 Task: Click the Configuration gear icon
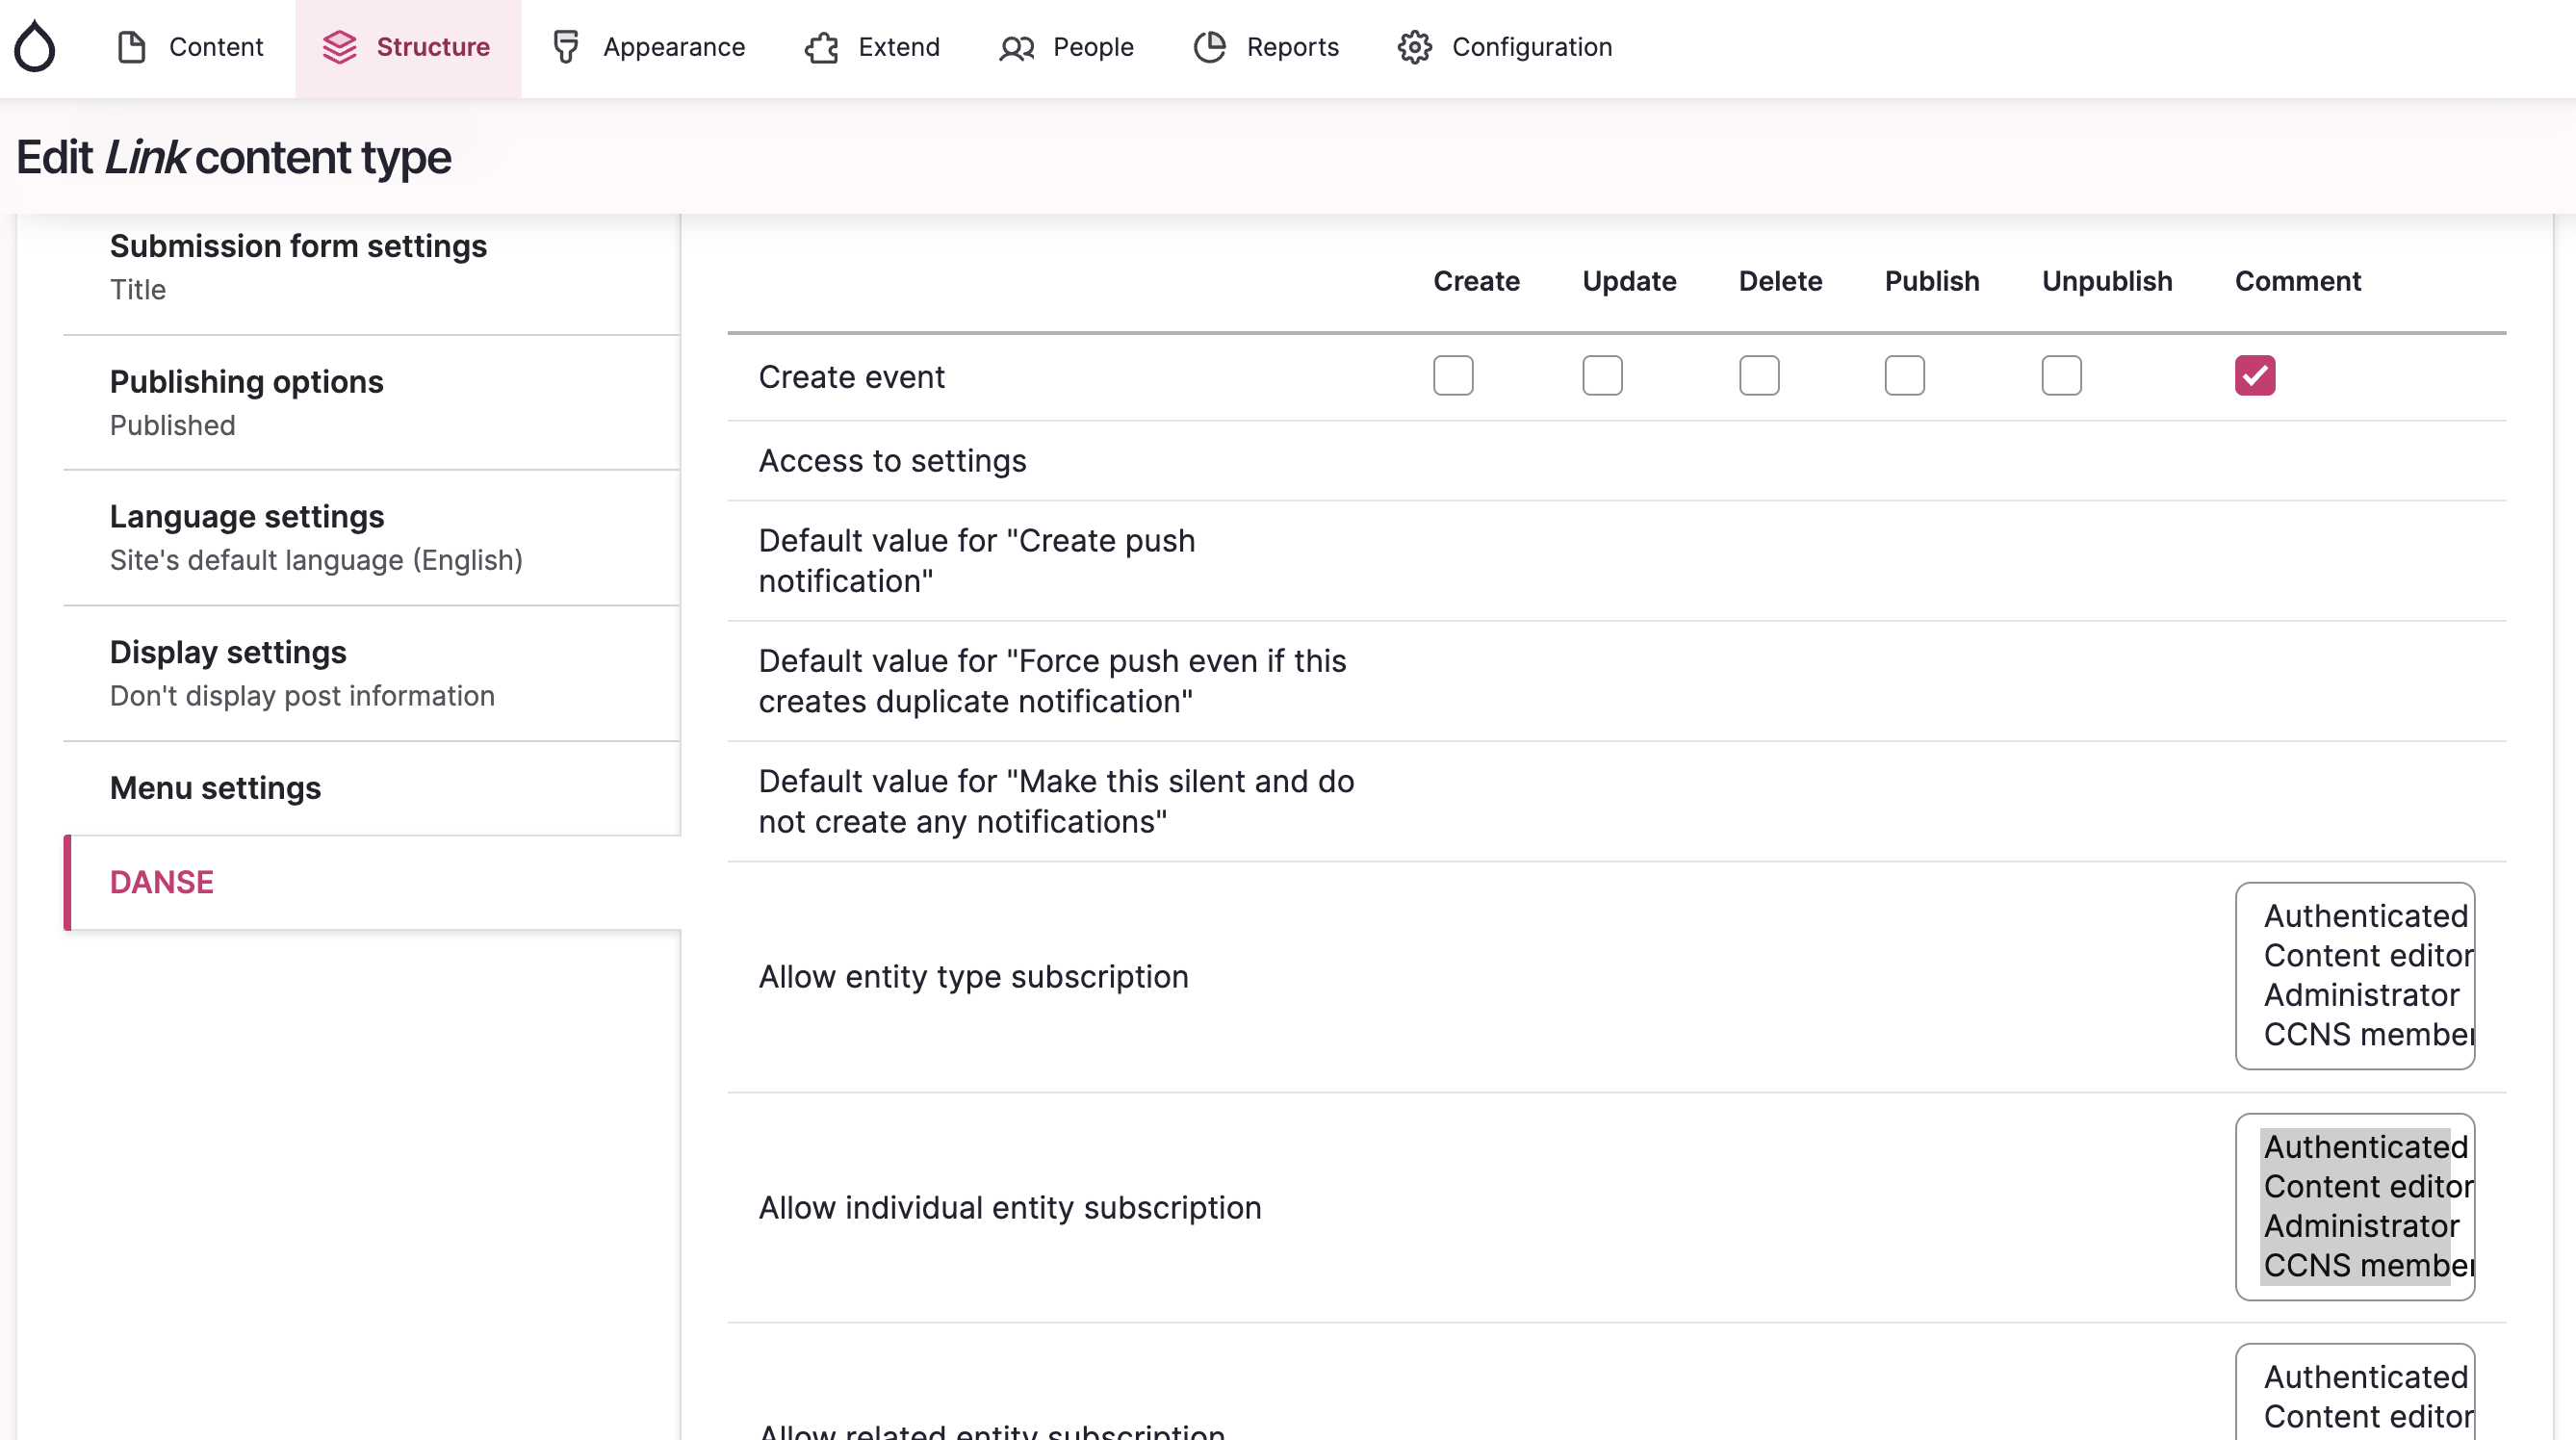point(1414,47)
